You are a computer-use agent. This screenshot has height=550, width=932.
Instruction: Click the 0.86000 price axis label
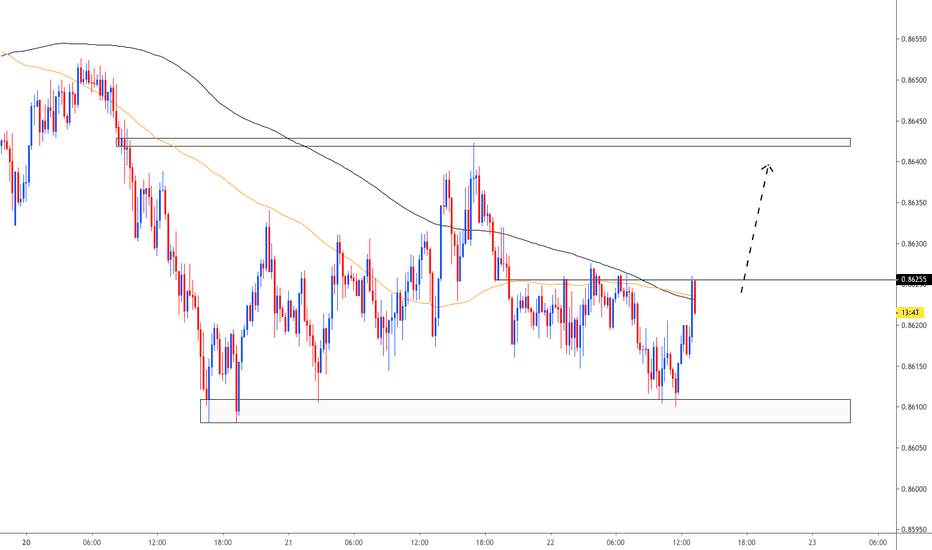point(912,489)
